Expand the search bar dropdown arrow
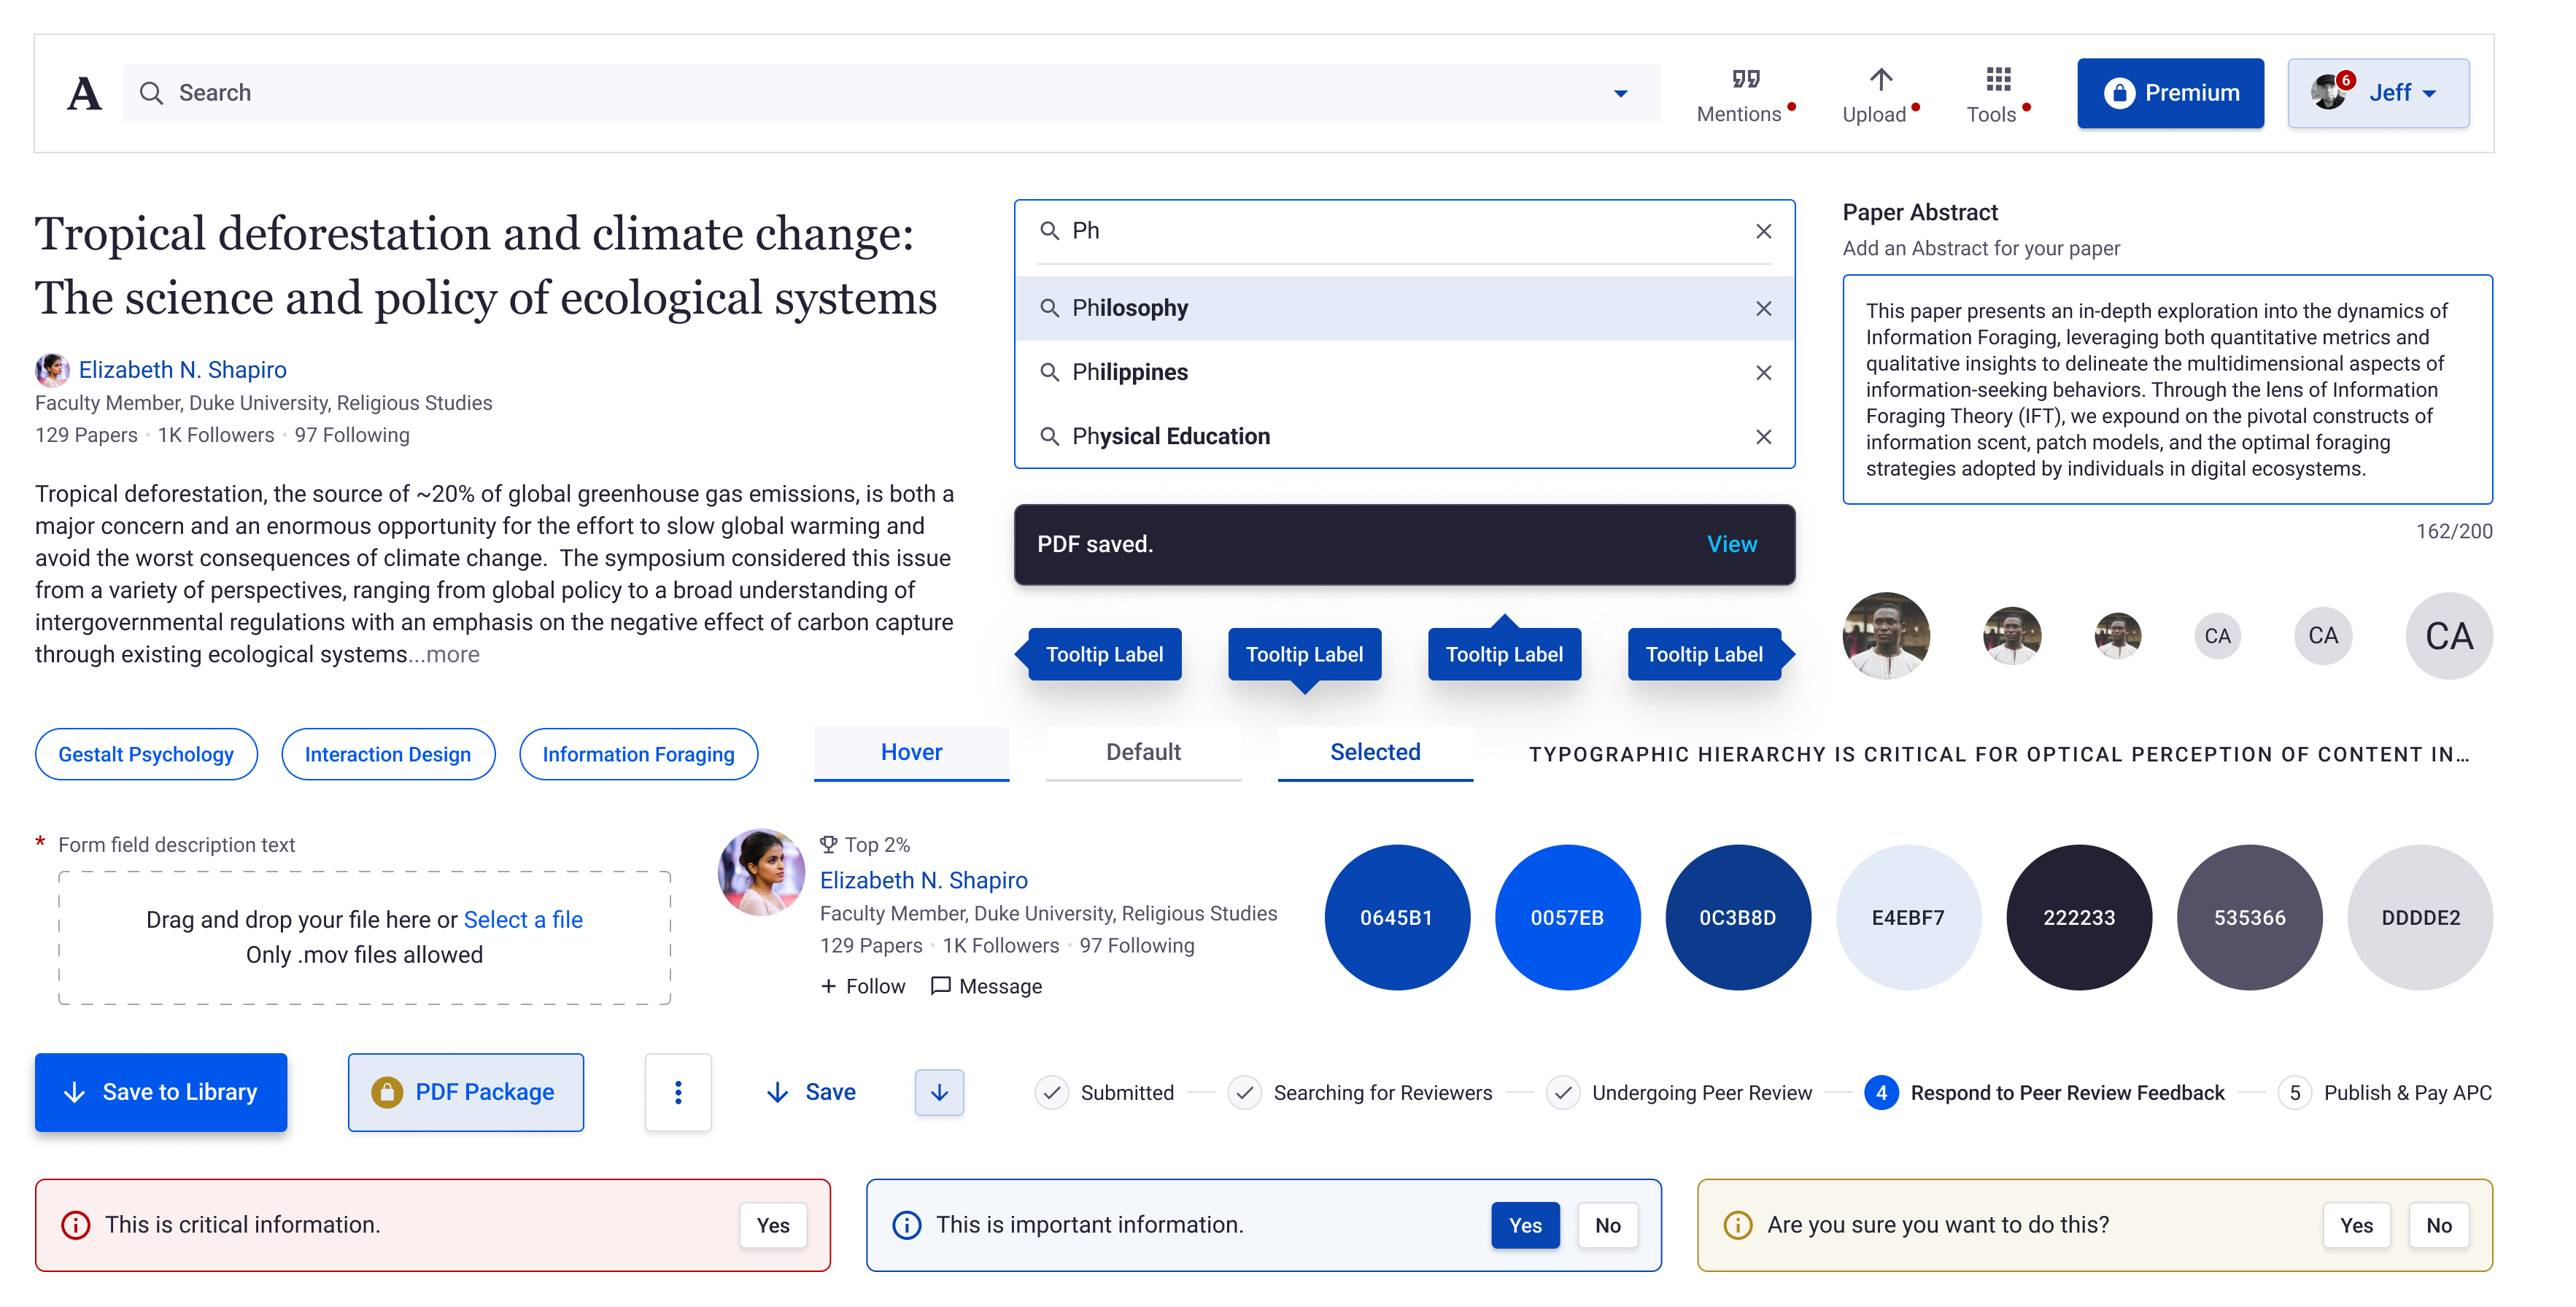2576x1307 pixels. (x=1620, y=93)
